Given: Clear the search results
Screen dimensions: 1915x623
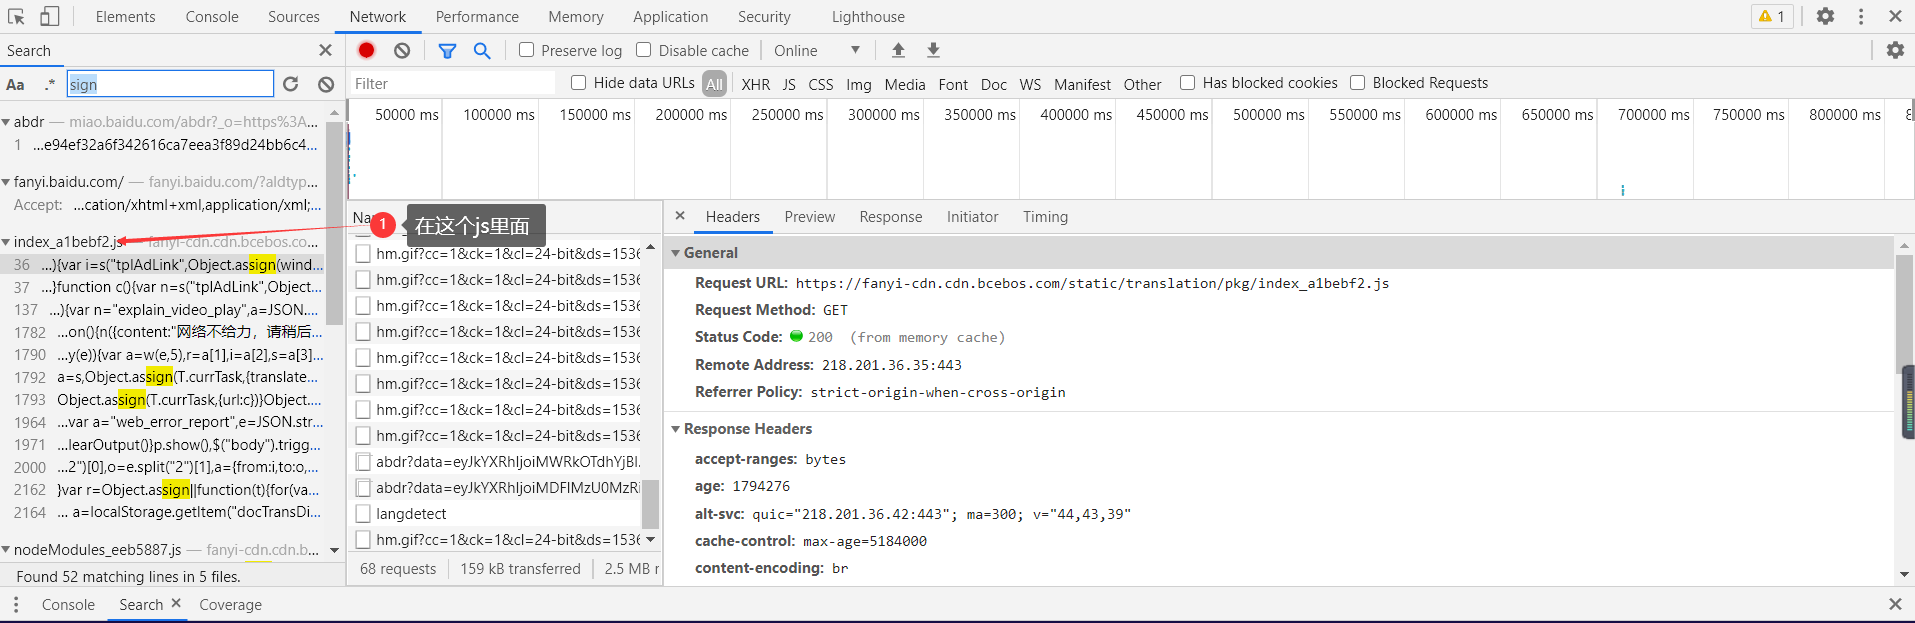Looking at the screenshot, I should [326, 84].
